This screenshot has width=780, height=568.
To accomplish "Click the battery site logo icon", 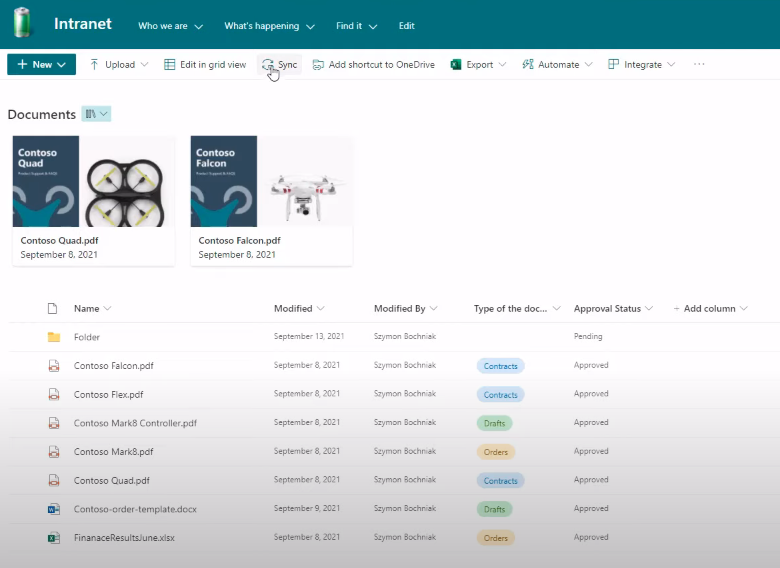I will (x=22, y=23).
